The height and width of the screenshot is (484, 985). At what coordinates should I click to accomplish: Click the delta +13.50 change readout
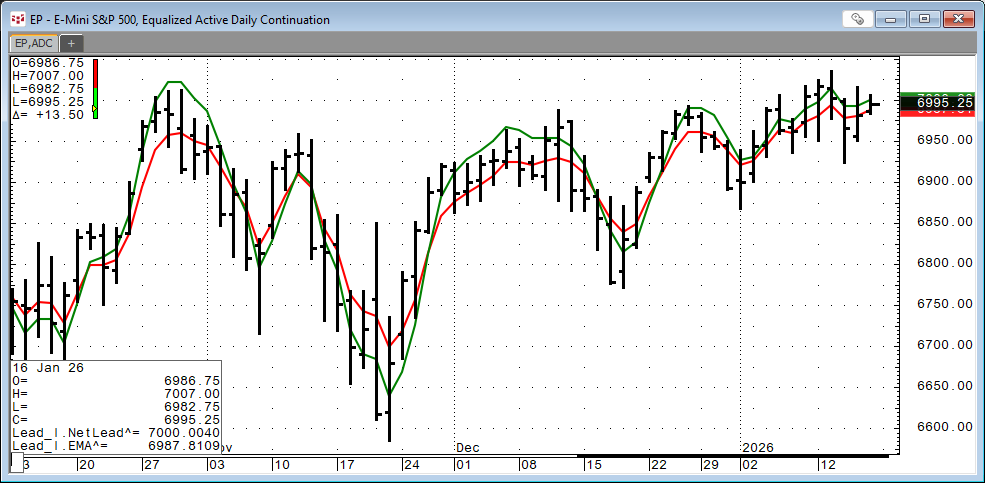[x=50, y=114]
